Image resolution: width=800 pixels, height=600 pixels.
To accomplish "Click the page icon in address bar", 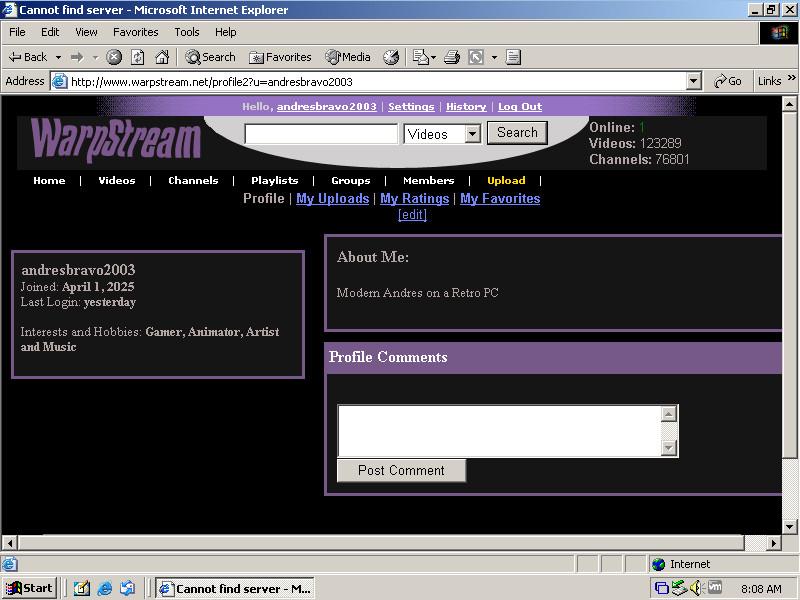I will 60,81.
